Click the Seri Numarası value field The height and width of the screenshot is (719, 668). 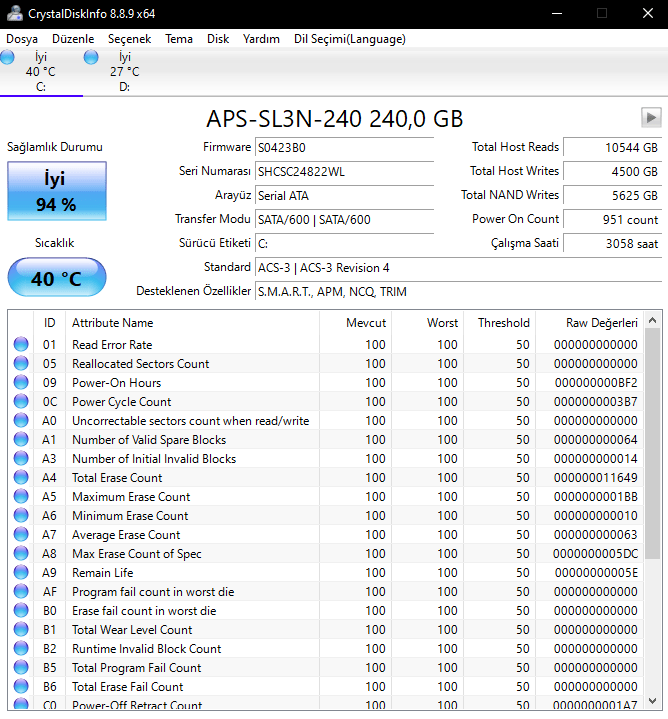[x=343, y=171]
